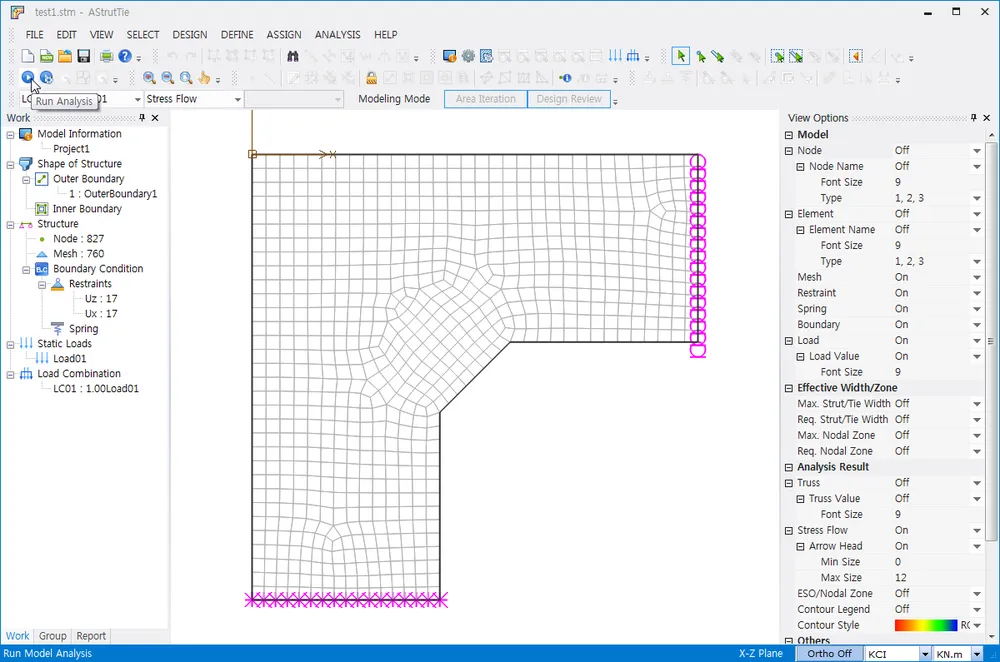This screenshot has width=1000, height=662.
Task: Click the Max Size value 12
Action: coord(901,578)
